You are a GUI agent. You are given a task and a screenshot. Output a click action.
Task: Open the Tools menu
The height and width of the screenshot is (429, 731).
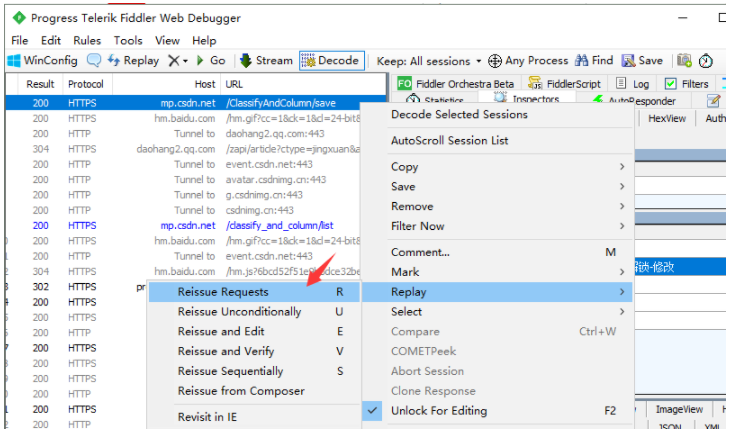[128, 41]
